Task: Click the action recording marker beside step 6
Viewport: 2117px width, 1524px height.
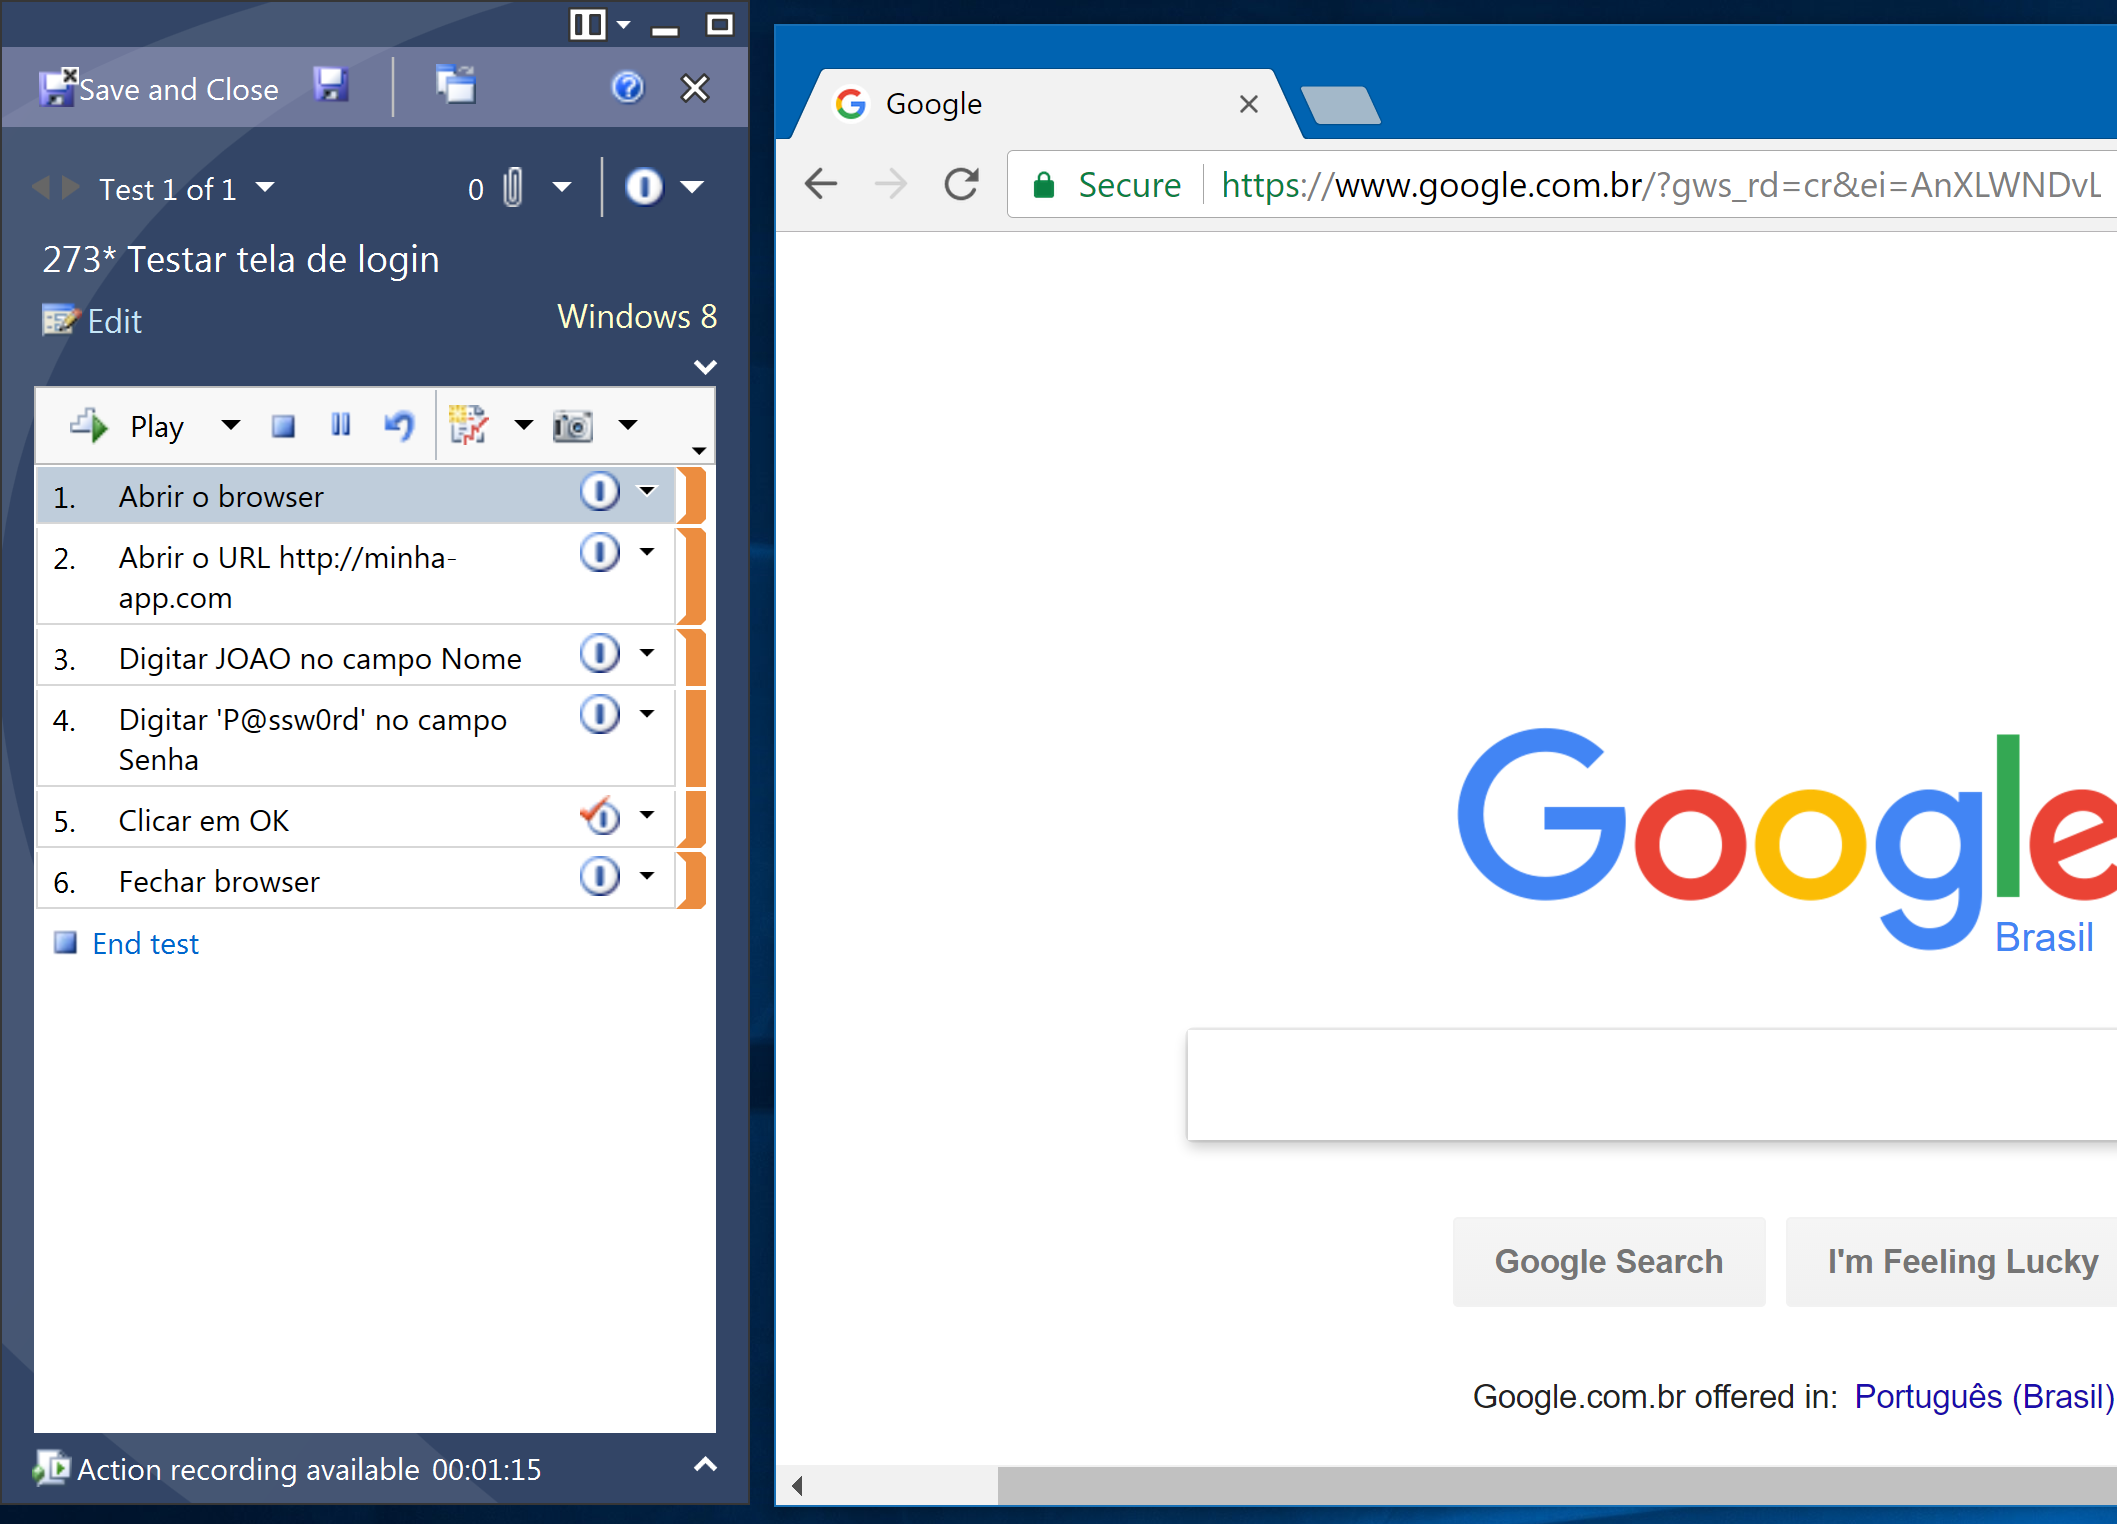Action: [x=692, y=881]
